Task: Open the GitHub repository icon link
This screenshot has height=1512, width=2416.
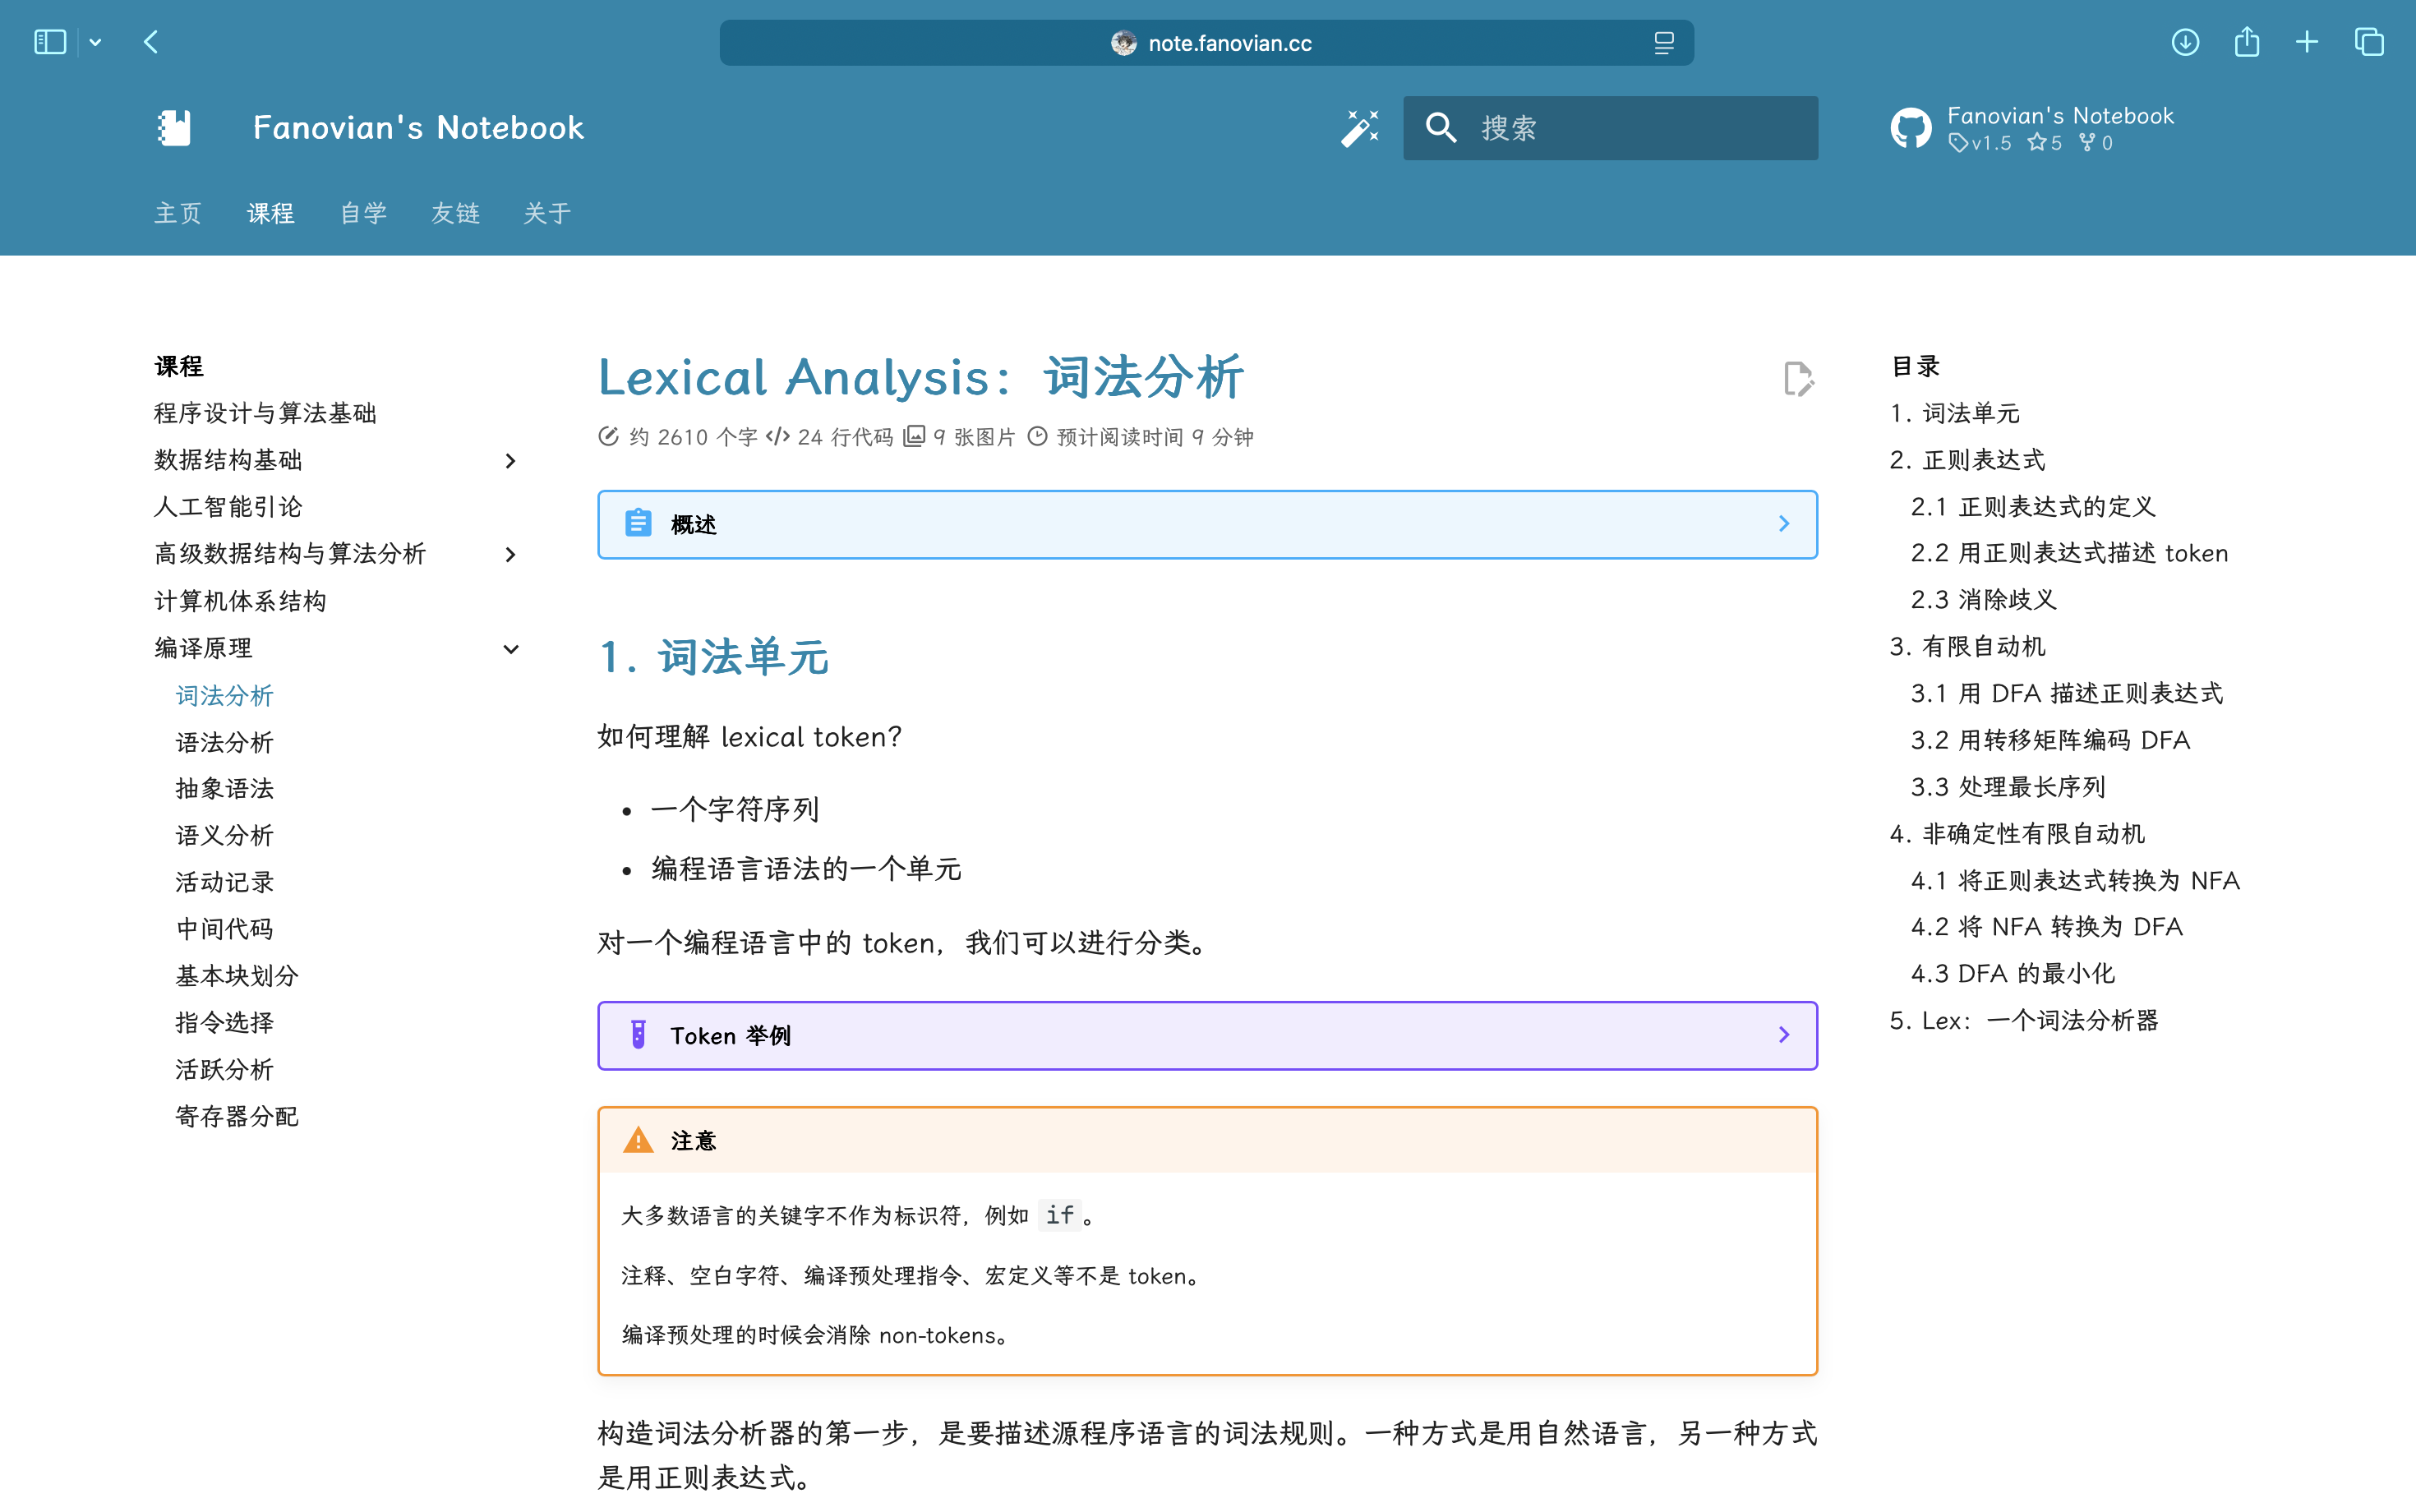Action: pos(1910,129)
